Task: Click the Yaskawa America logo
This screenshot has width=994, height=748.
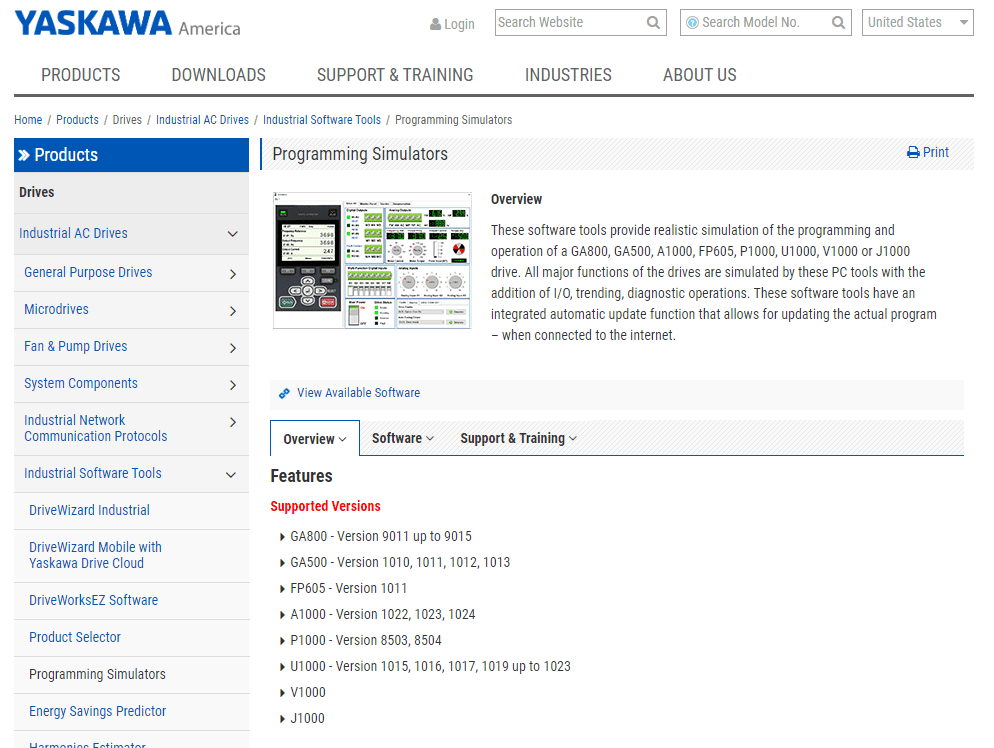Action: (x=127, y=23)
